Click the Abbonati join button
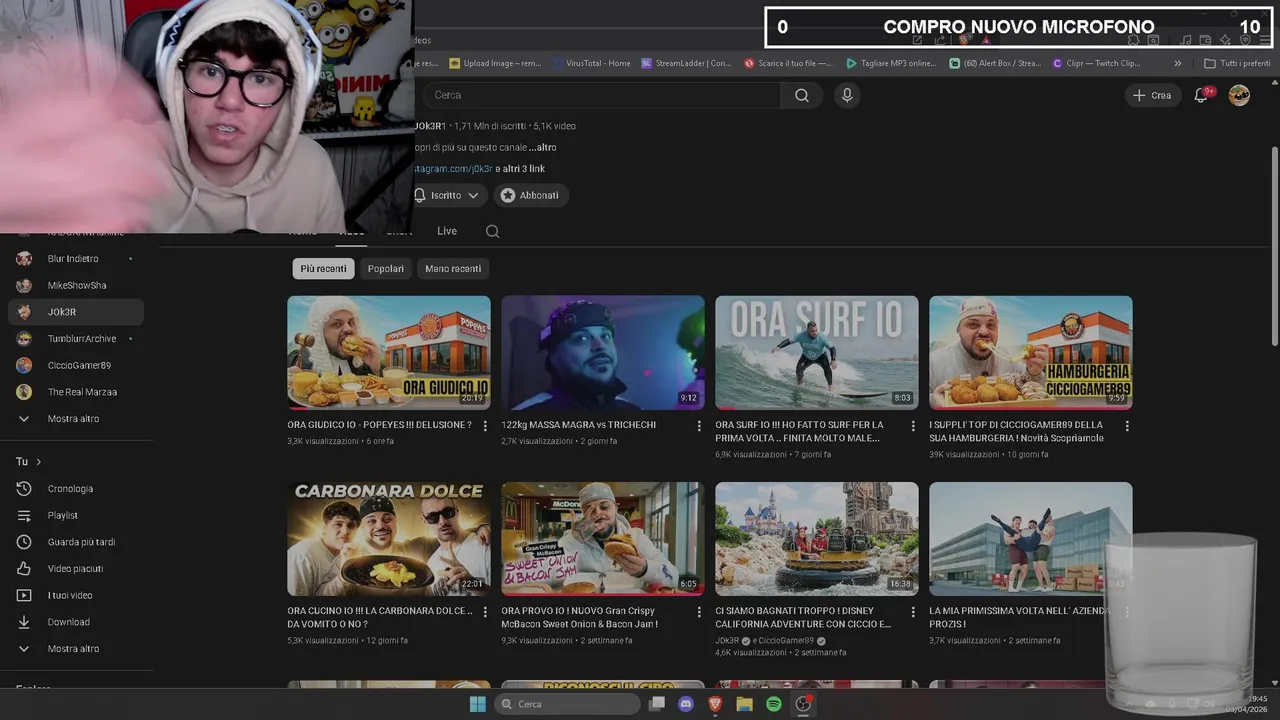 530,195
